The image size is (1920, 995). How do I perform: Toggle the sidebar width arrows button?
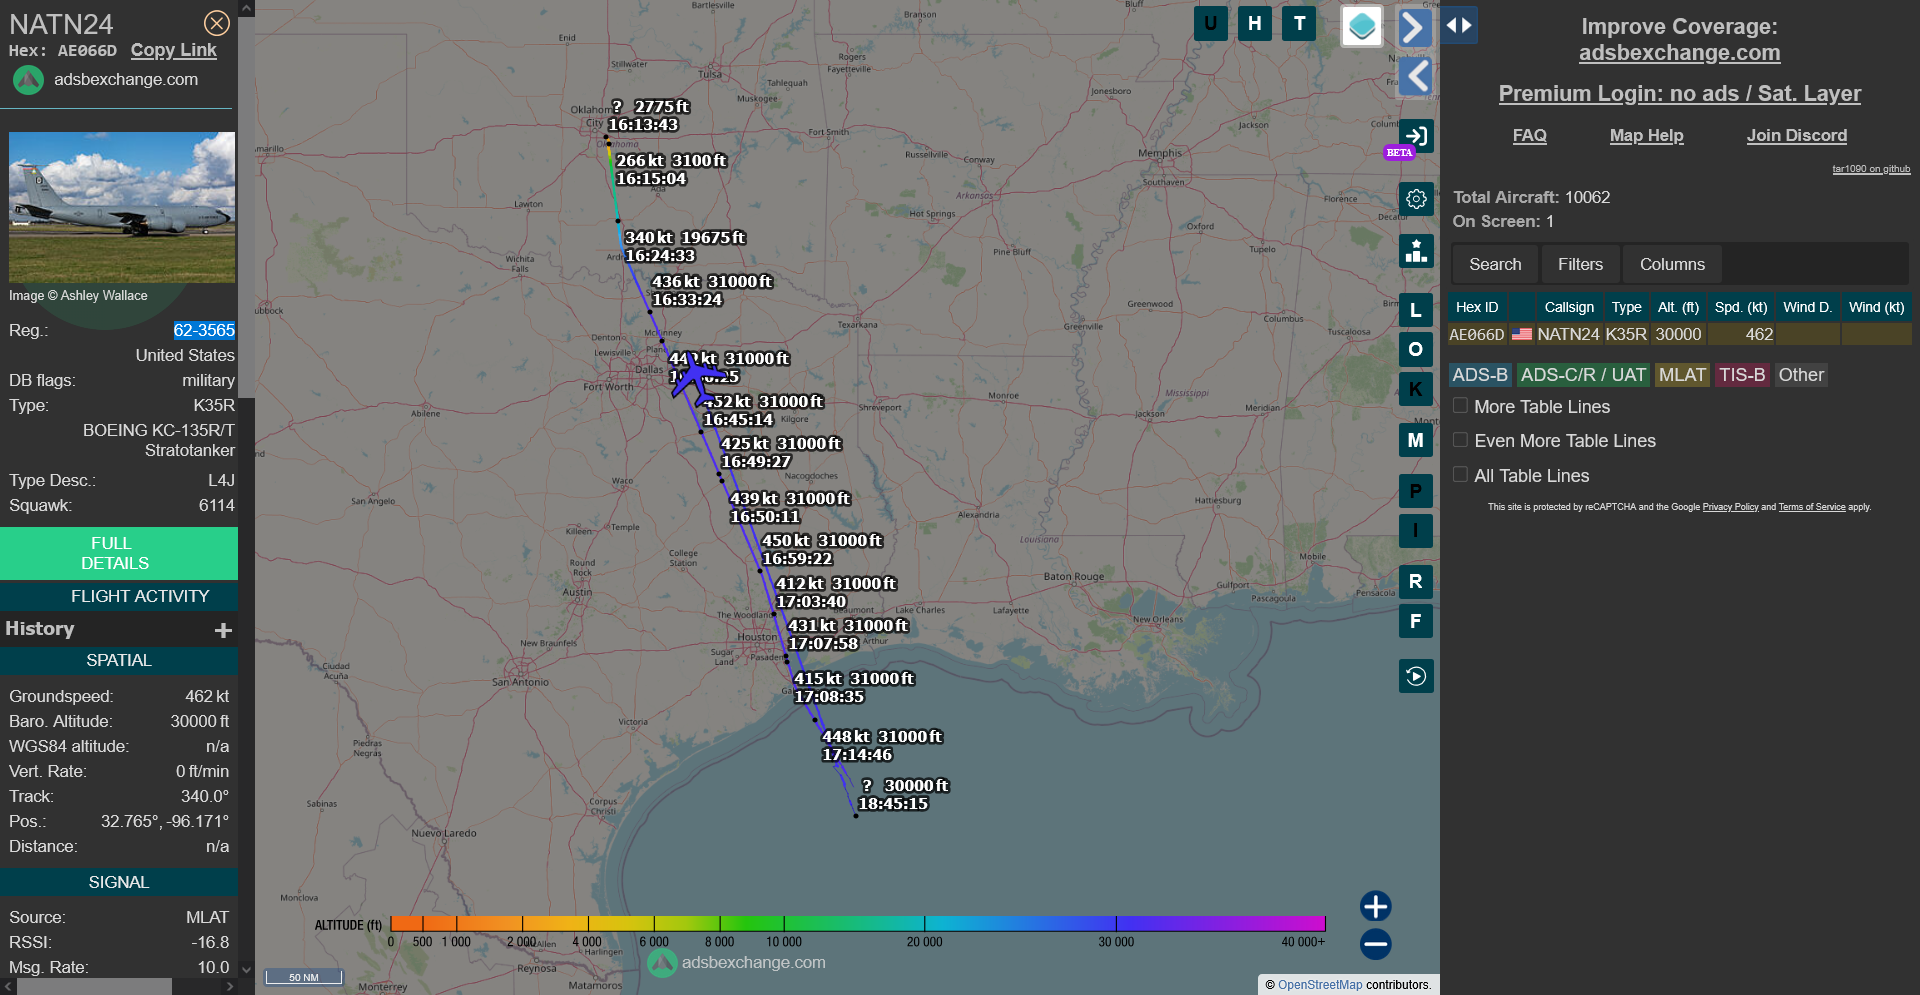tap(1459, 25)
